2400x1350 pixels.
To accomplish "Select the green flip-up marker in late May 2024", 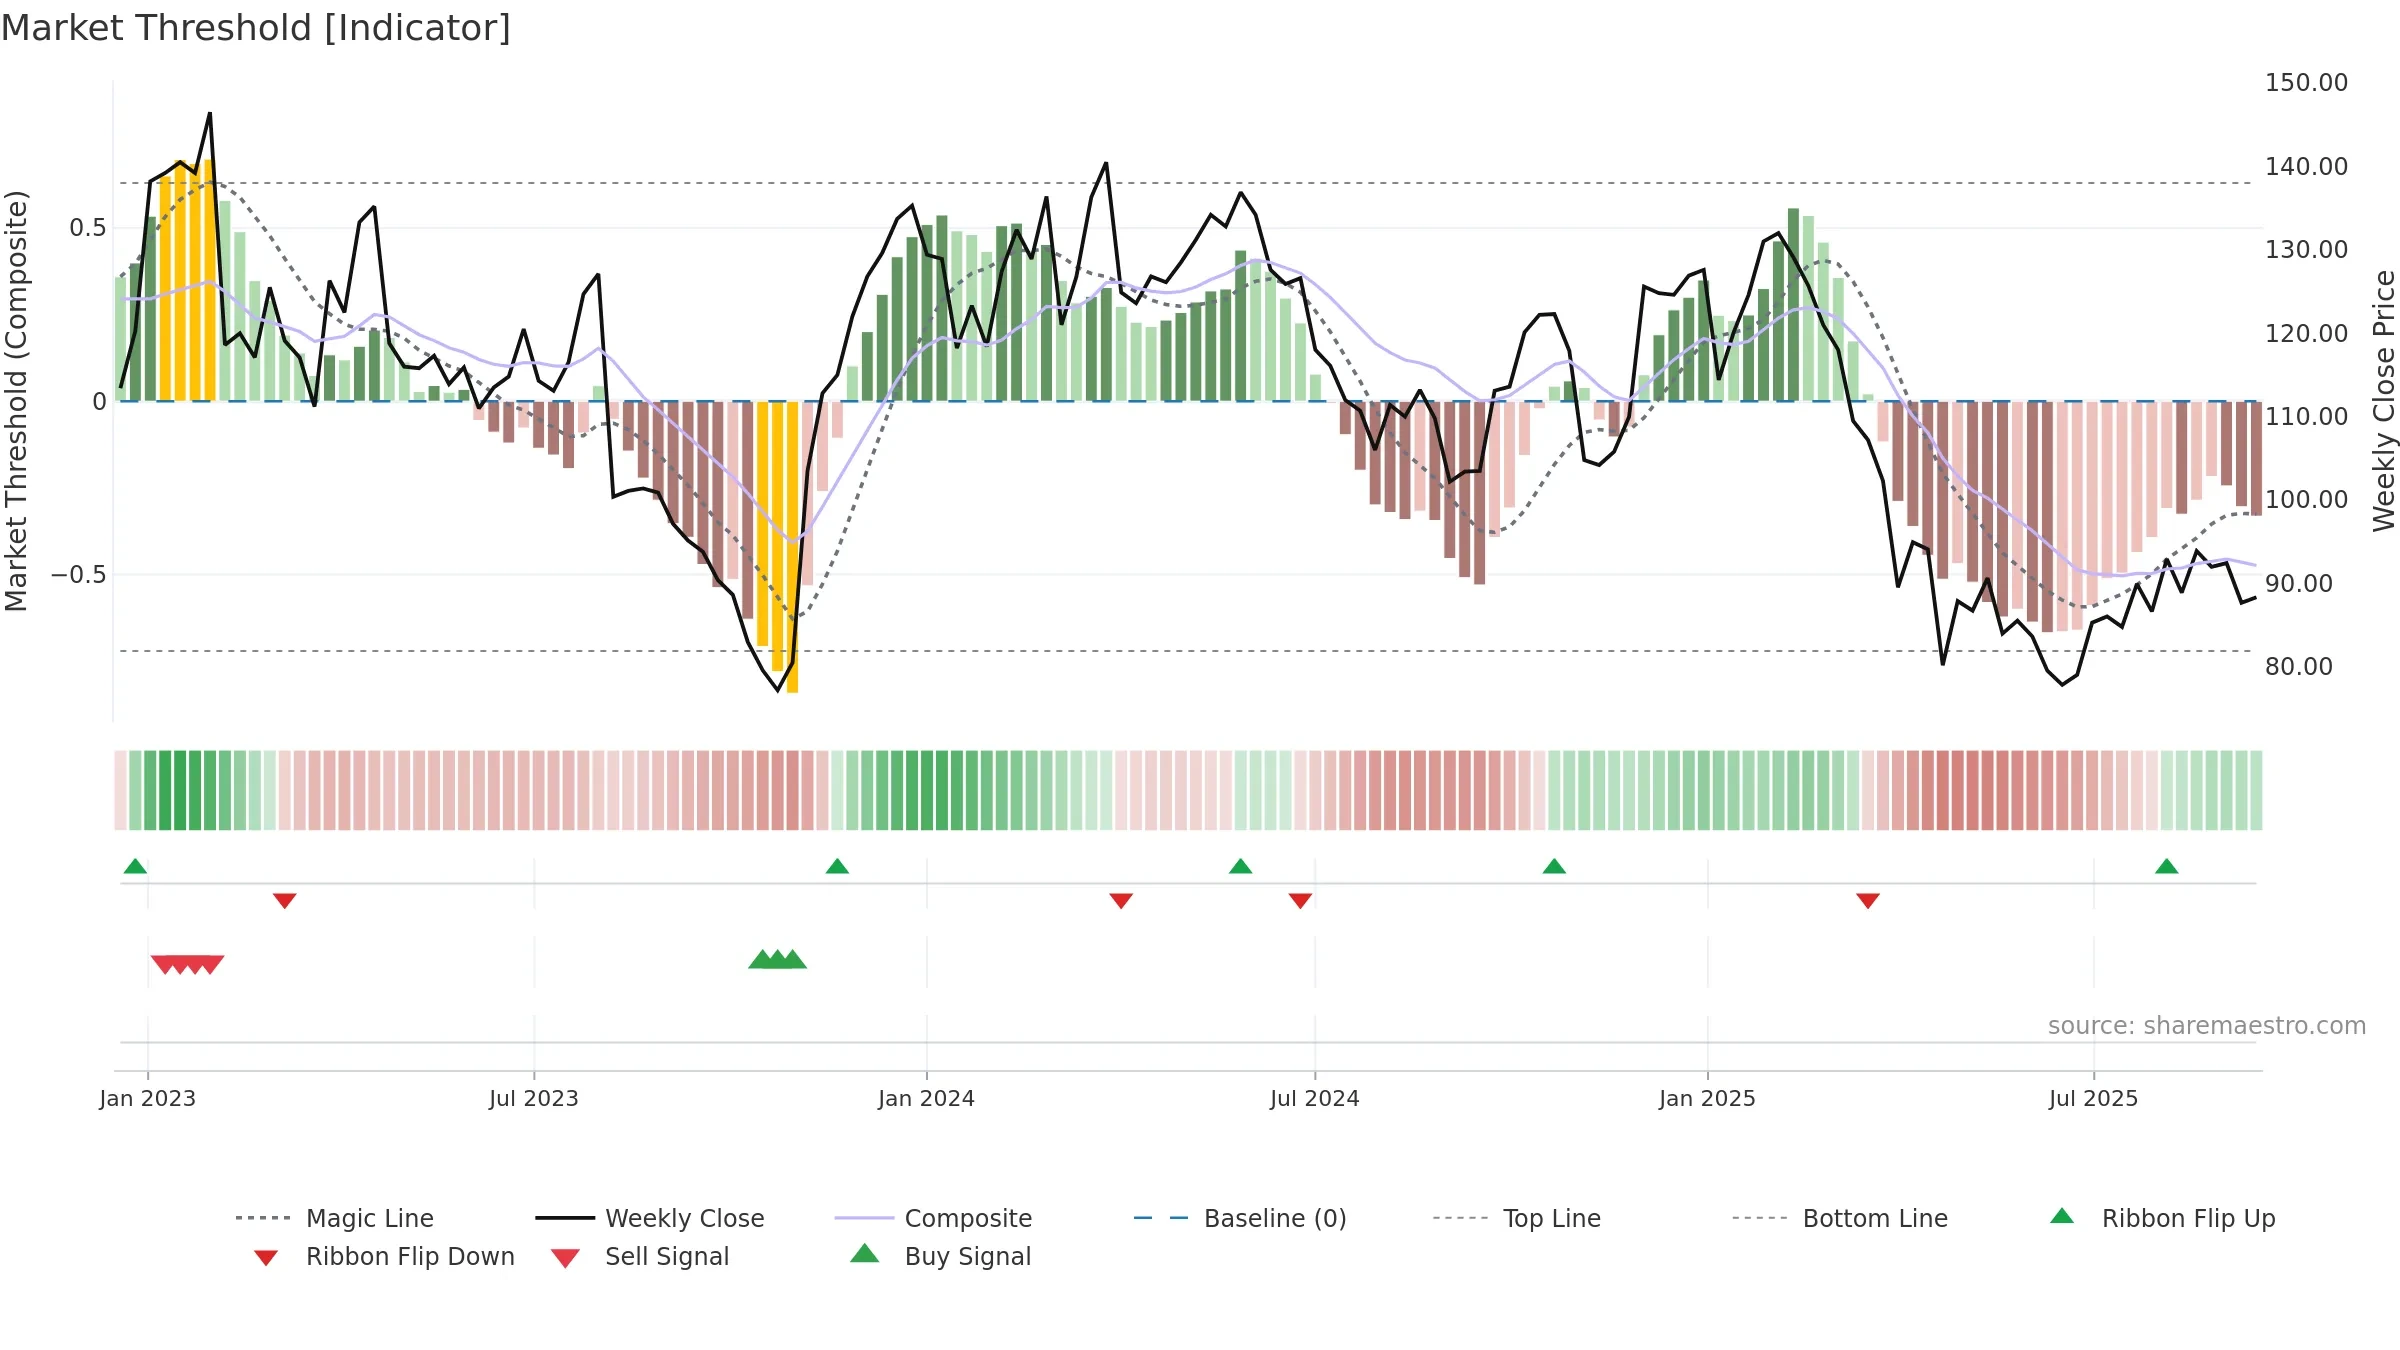I will pyautogui.click(x=1240, y=866).
